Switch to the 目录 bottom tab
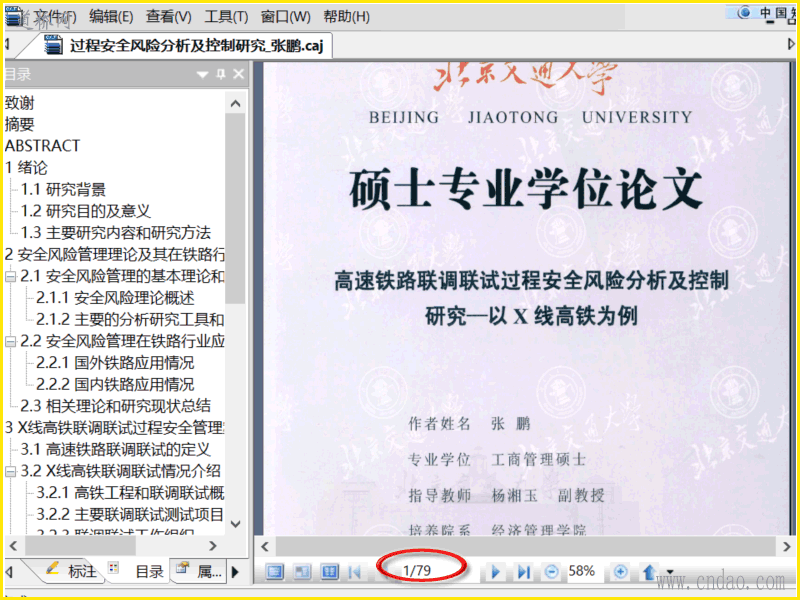This screenshot has width=800, height=600. [x=138, y=571]
